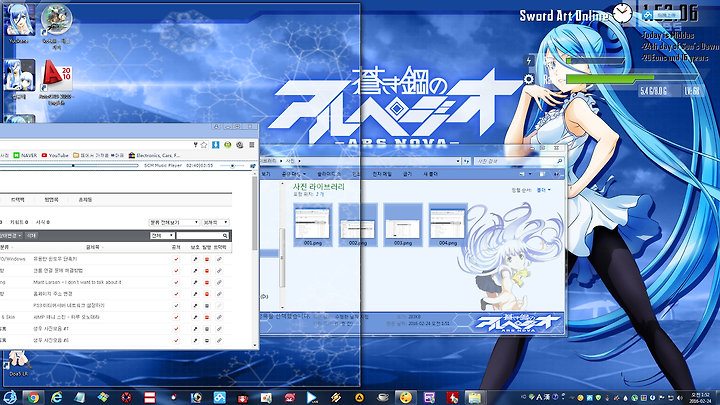Screen dimensions: 720x405
Task: Start 슬라이드 쇼 from Explorer toolbar
Action: 329,174
